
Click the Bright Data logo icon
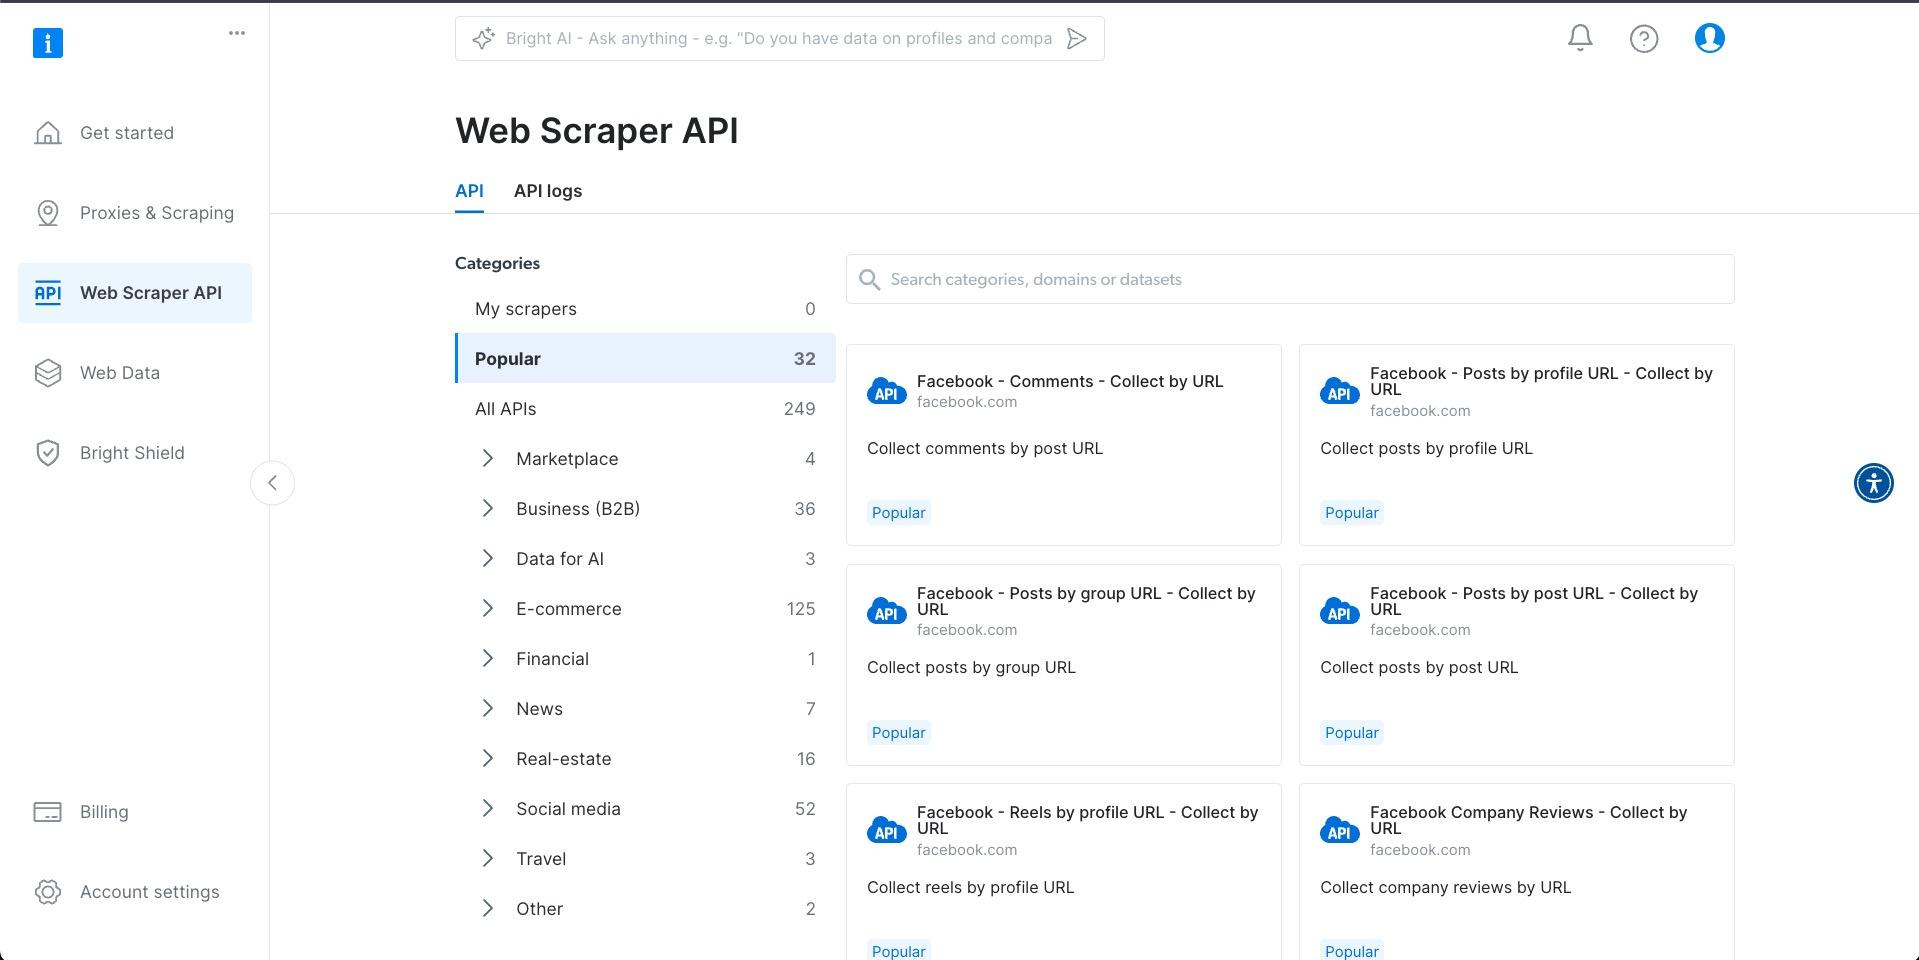coord(48,43)
